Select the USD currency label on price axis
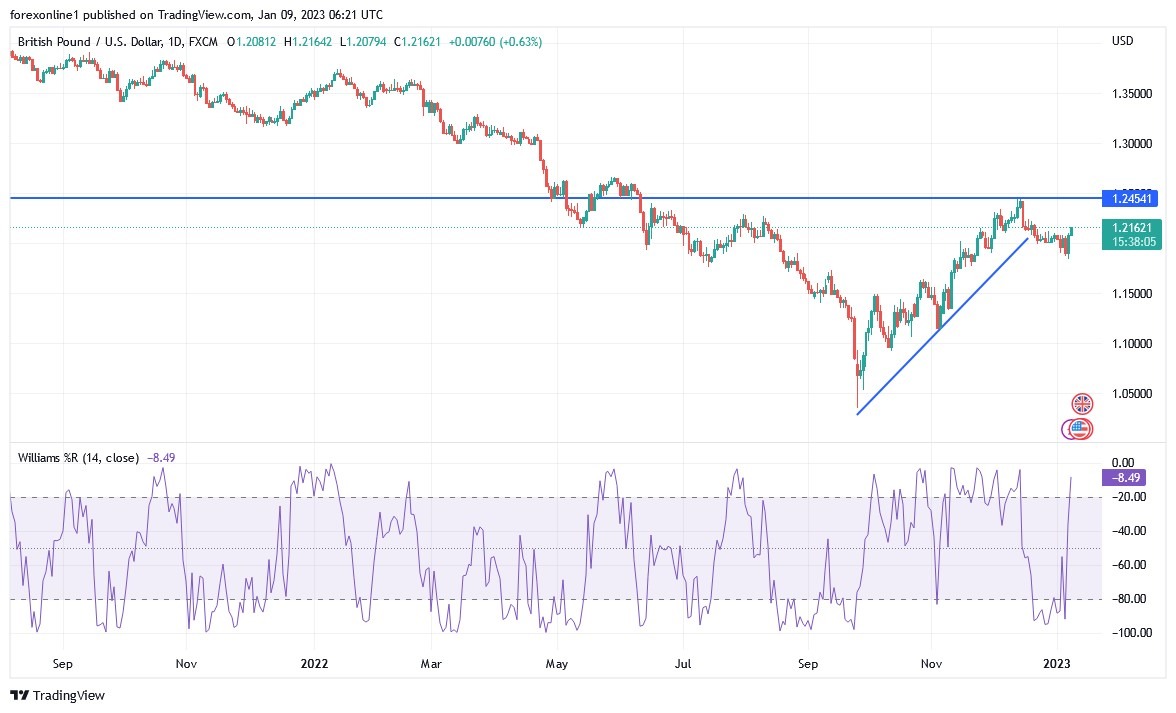 [1122, 41]
